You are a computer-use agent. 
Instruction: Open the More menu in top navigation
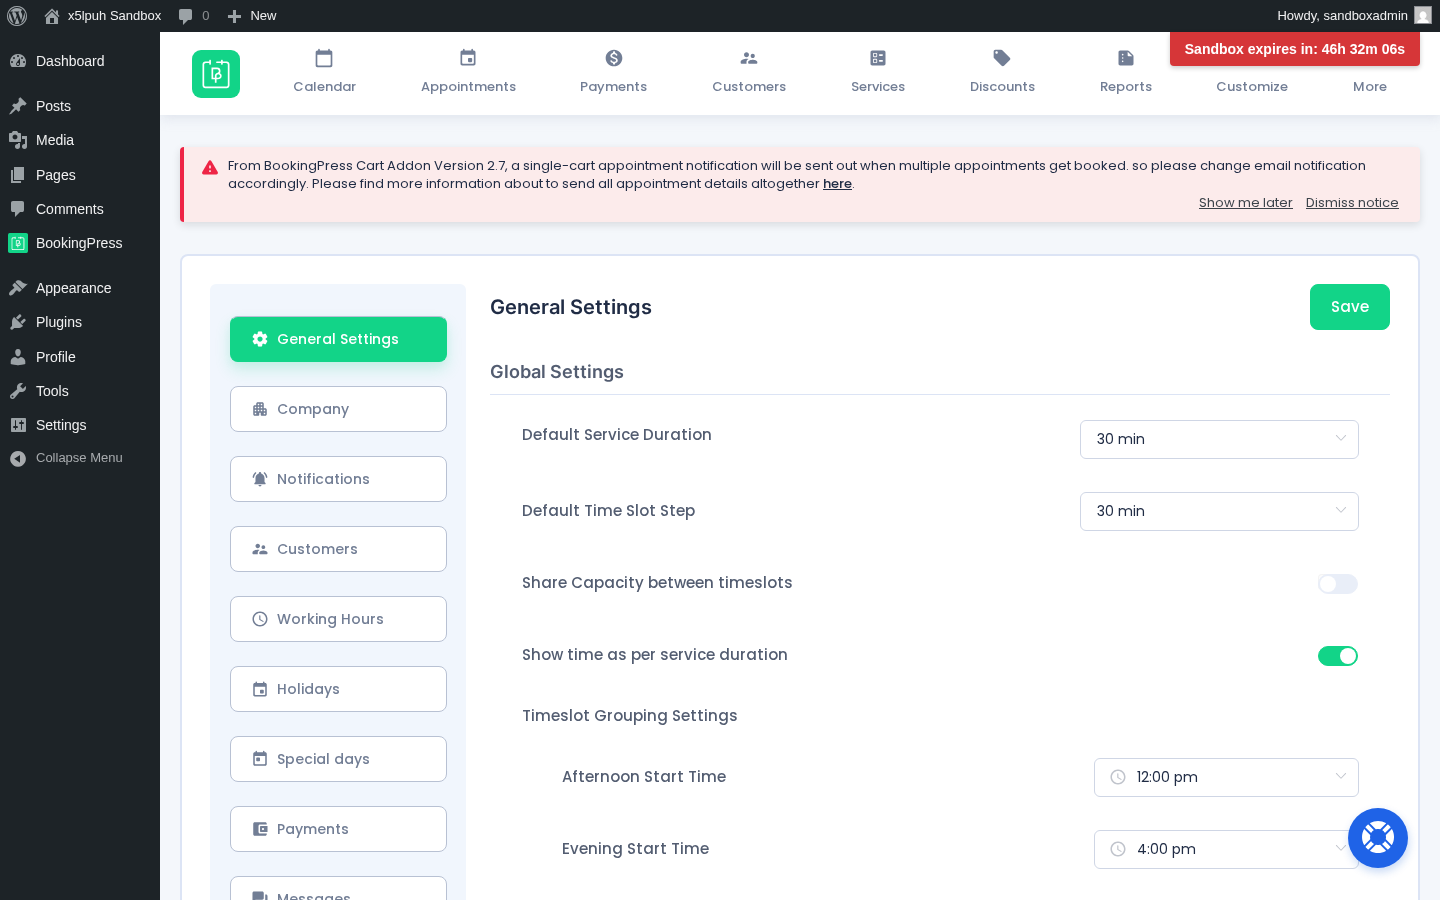1370,87
